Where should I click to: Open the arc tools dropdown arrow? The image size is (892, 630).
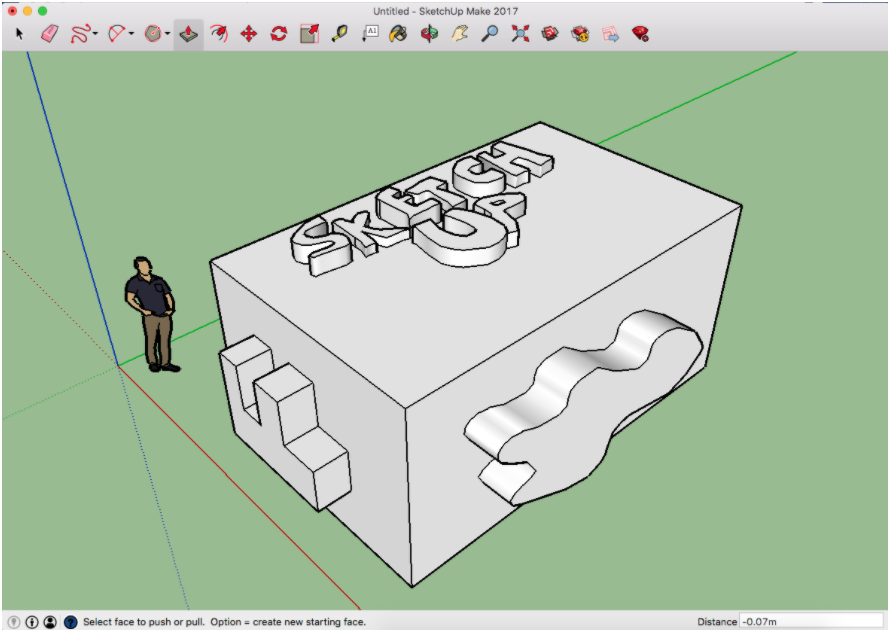(x=131, y=34)
